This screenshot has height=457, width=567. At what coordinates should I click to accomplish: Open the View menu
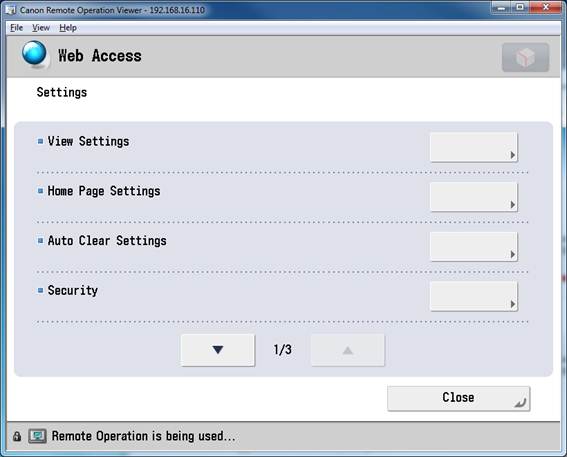[x=41, y=28]
